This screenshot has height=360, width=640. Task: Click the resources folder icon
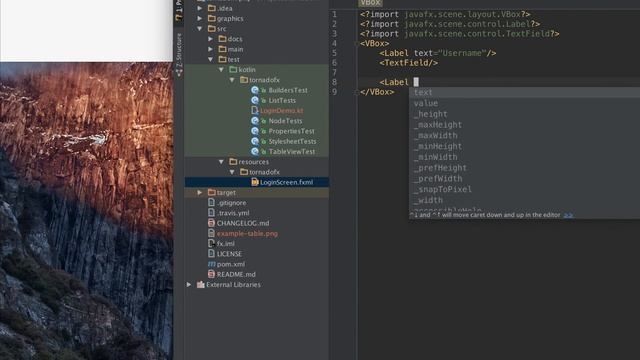(233, 162)
